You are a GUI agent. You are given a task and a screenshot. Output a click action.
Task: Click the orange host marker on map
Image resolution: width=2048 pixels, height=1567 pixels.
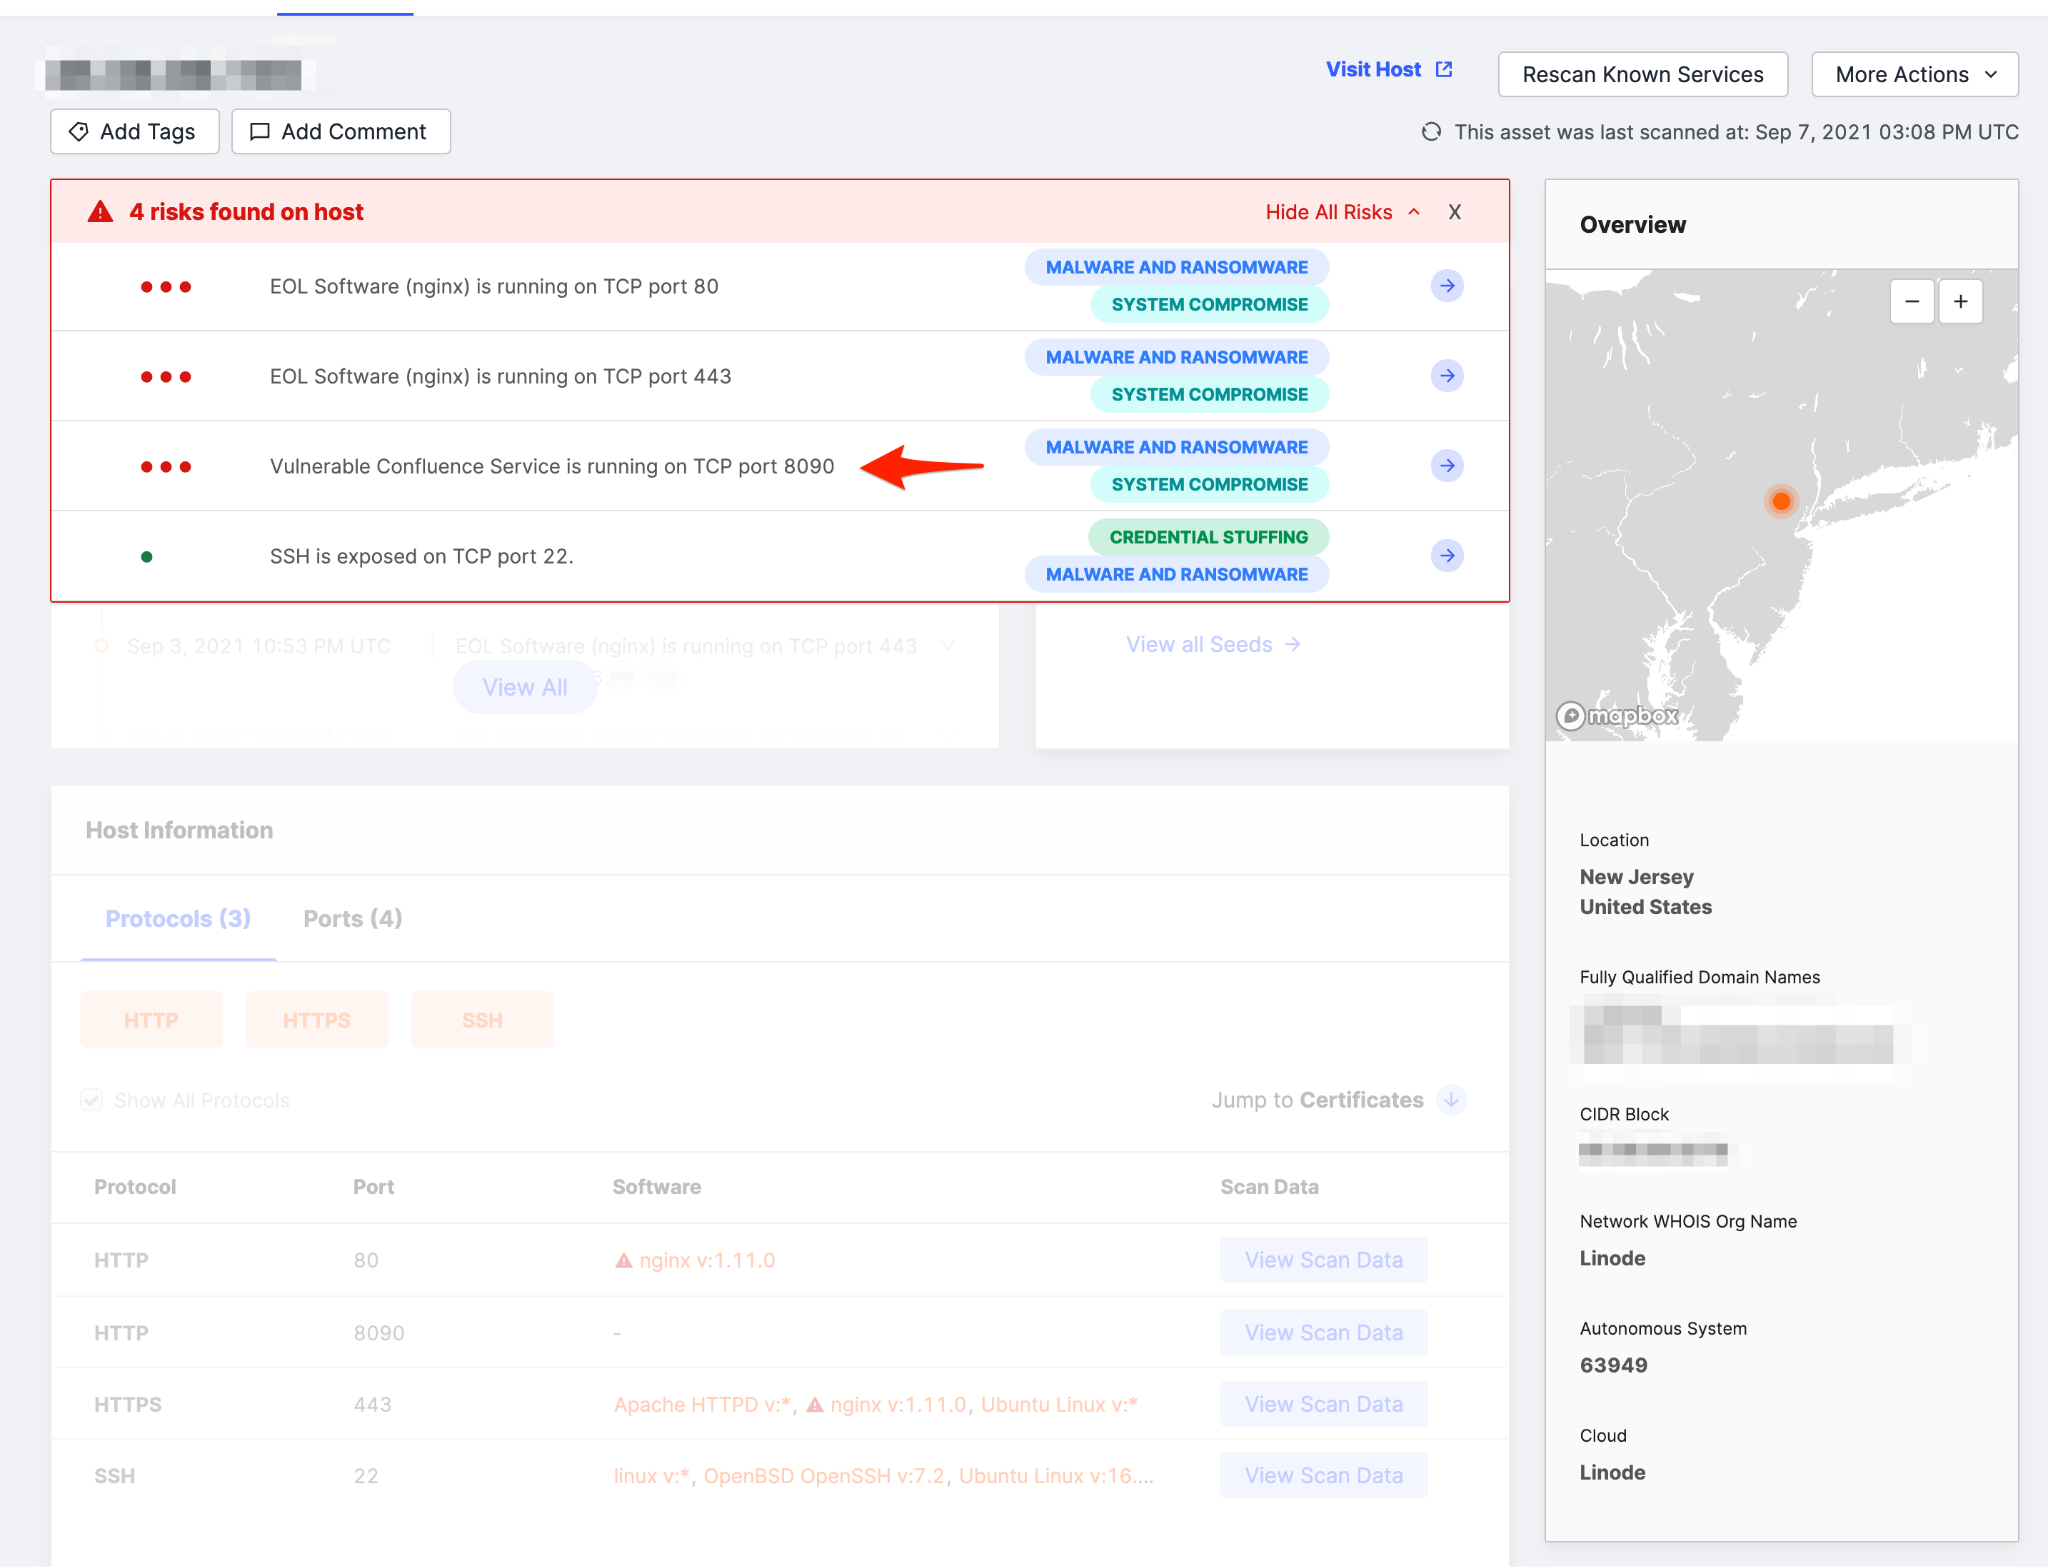[1781, 501]
